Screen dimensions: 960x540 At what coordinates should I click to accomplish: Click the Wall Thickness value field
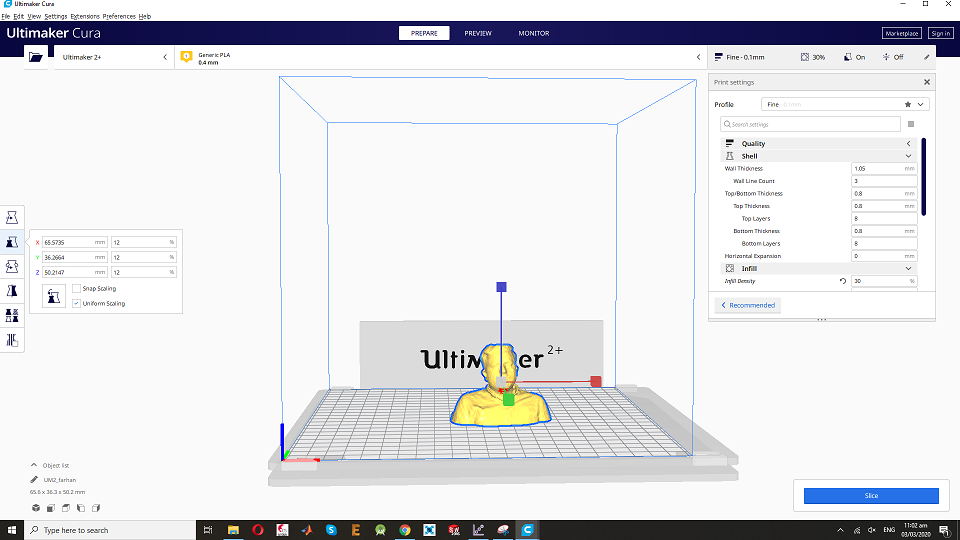pyautogui.click(x=884, y=168)
